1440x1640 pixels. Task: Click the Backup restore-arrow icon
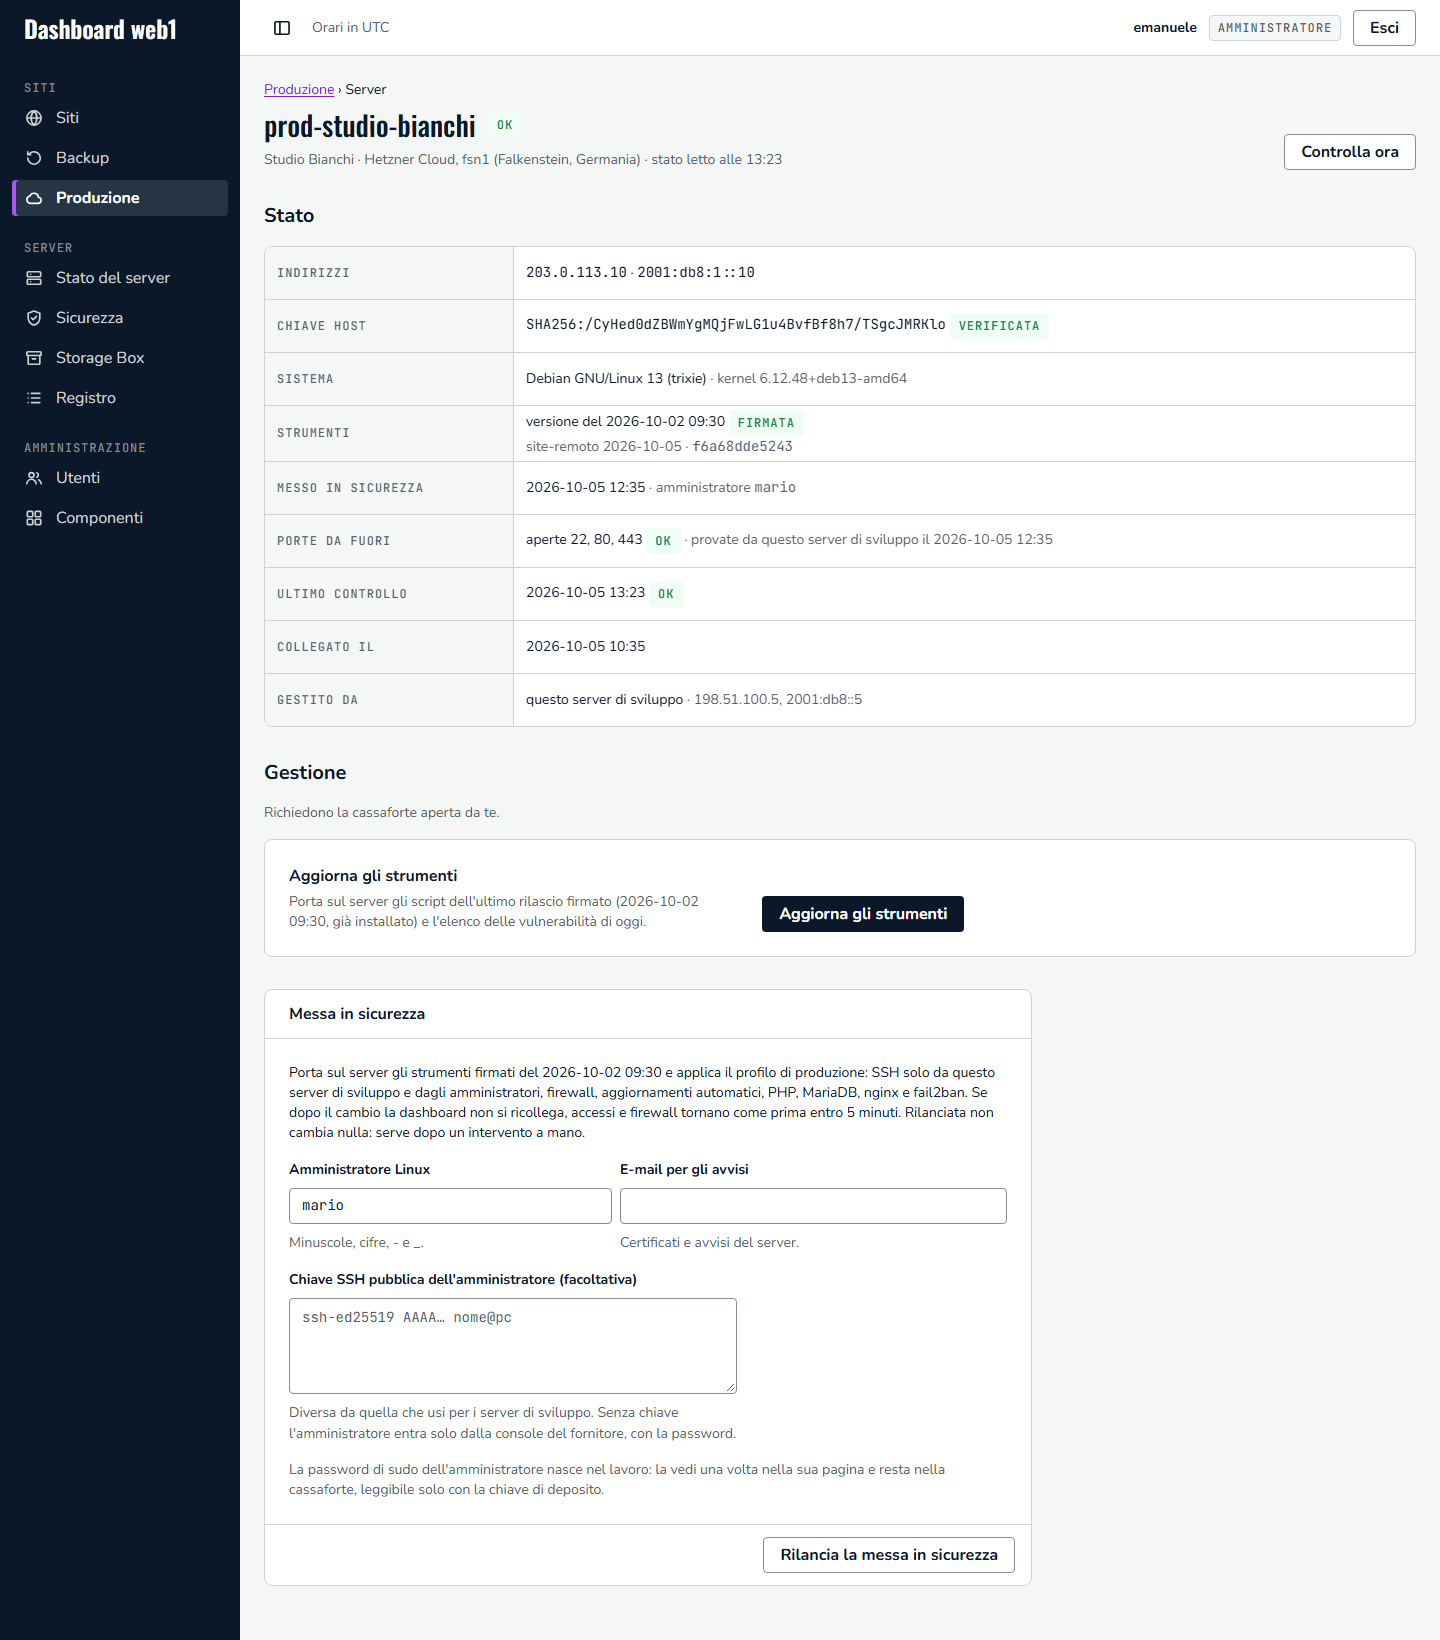34,158
